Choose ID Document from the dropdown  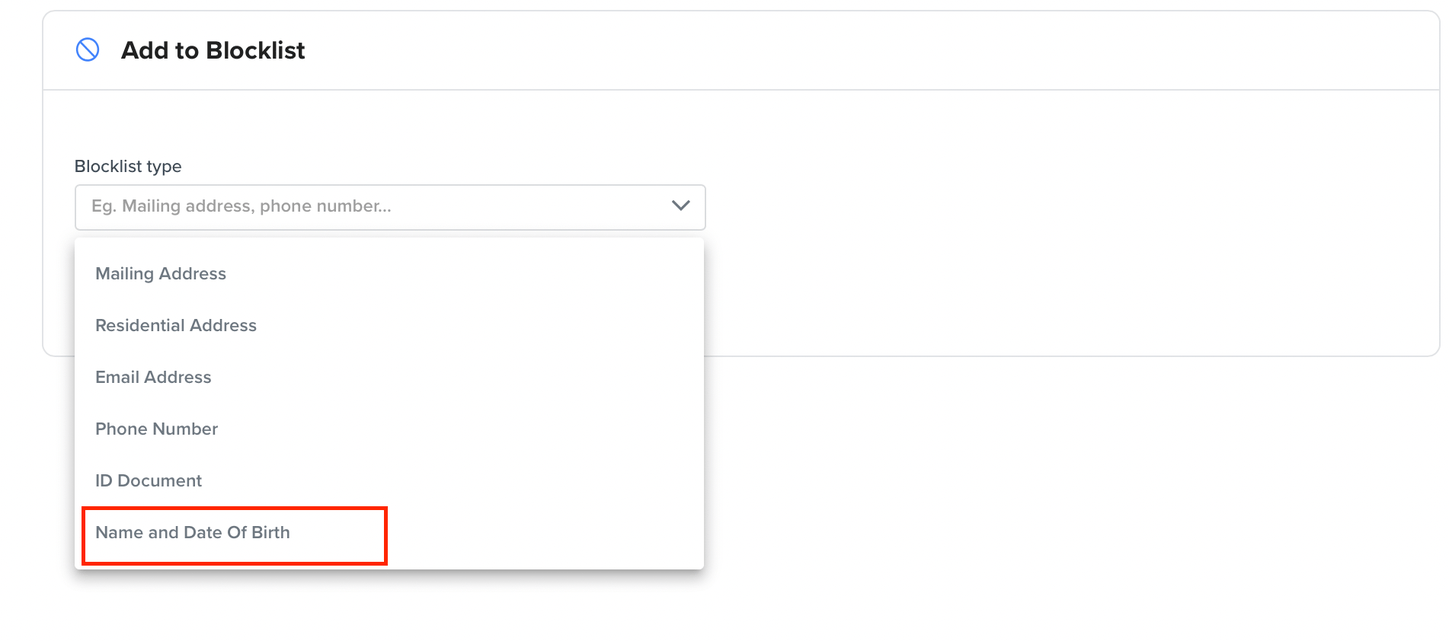[389, 481]
